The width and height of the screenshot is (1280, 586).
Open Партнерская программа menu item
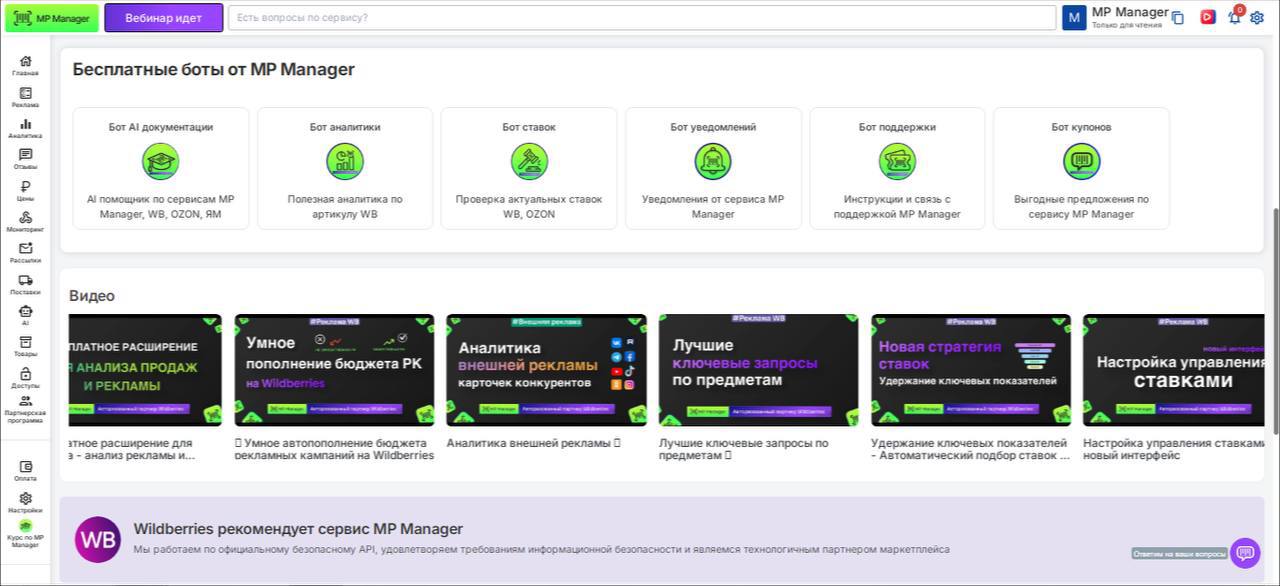tap(25, 408)
